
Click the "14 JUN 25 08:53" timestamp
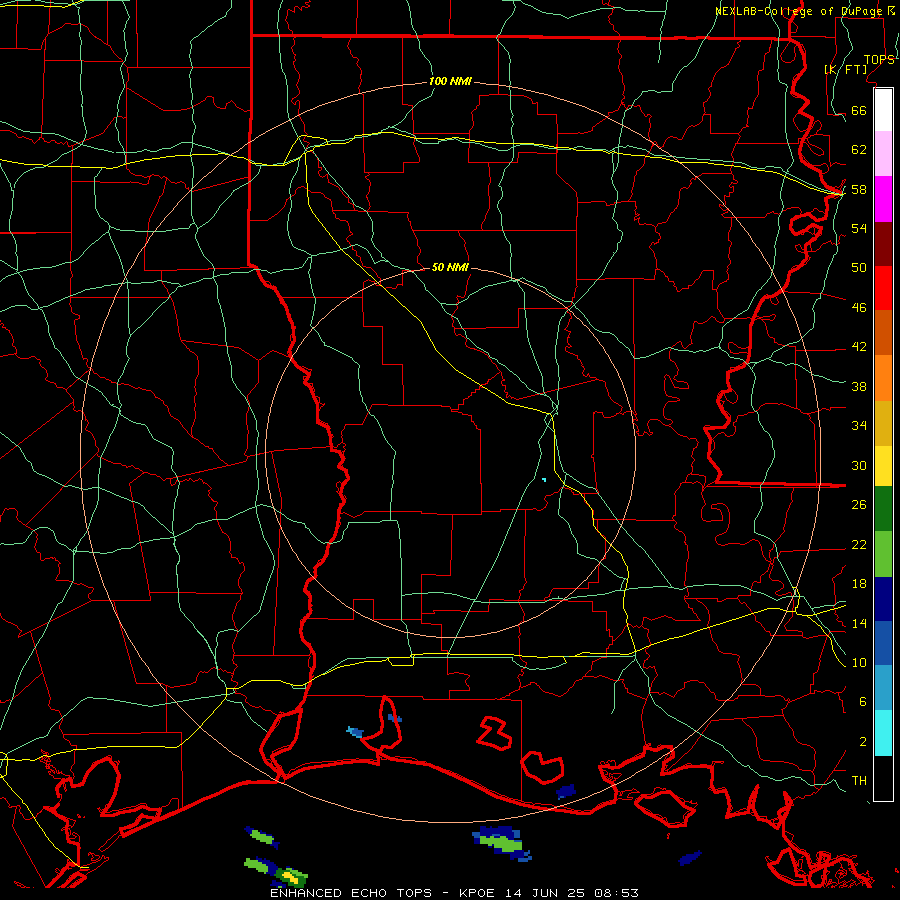(572, 893)
